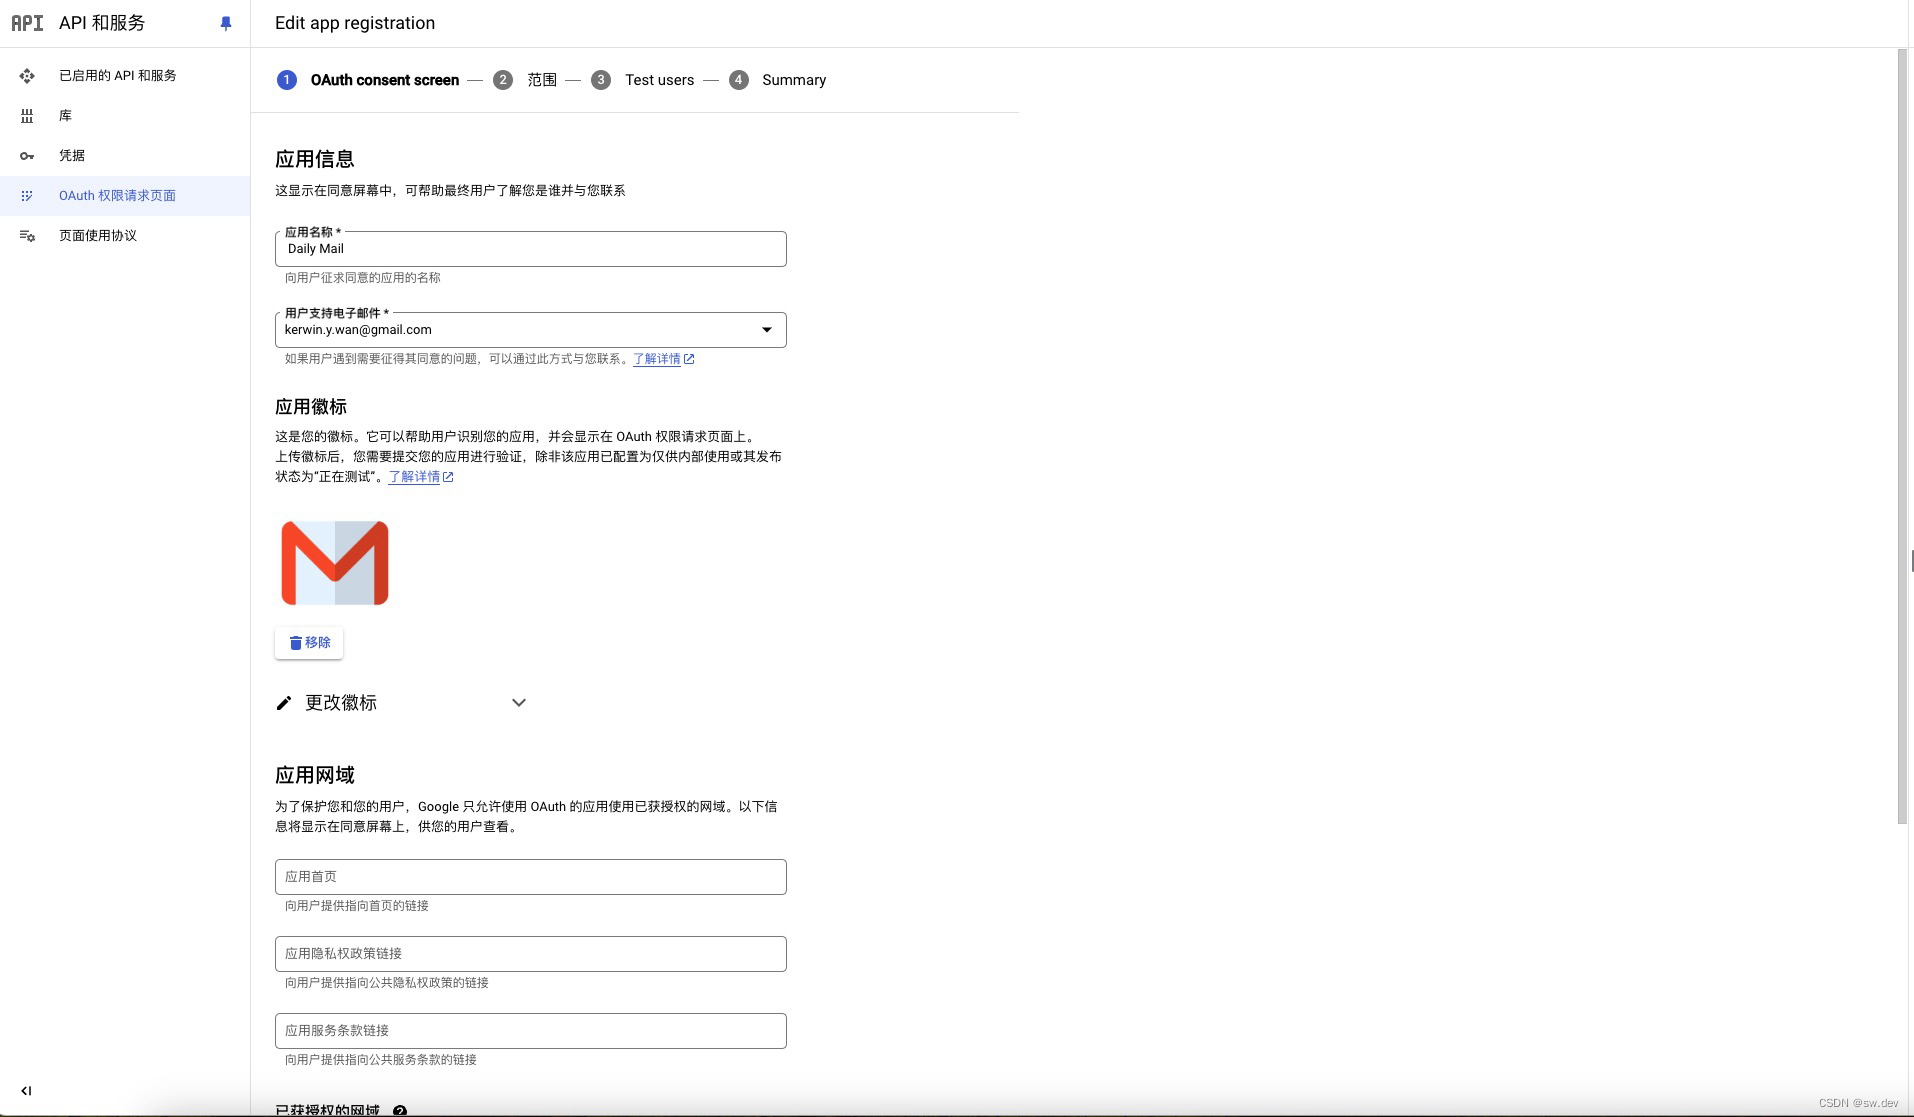1914x1117 pixels.
Task: Click the 向用户征求同意的应用的名称 helper text
Action: pos(363,278)
